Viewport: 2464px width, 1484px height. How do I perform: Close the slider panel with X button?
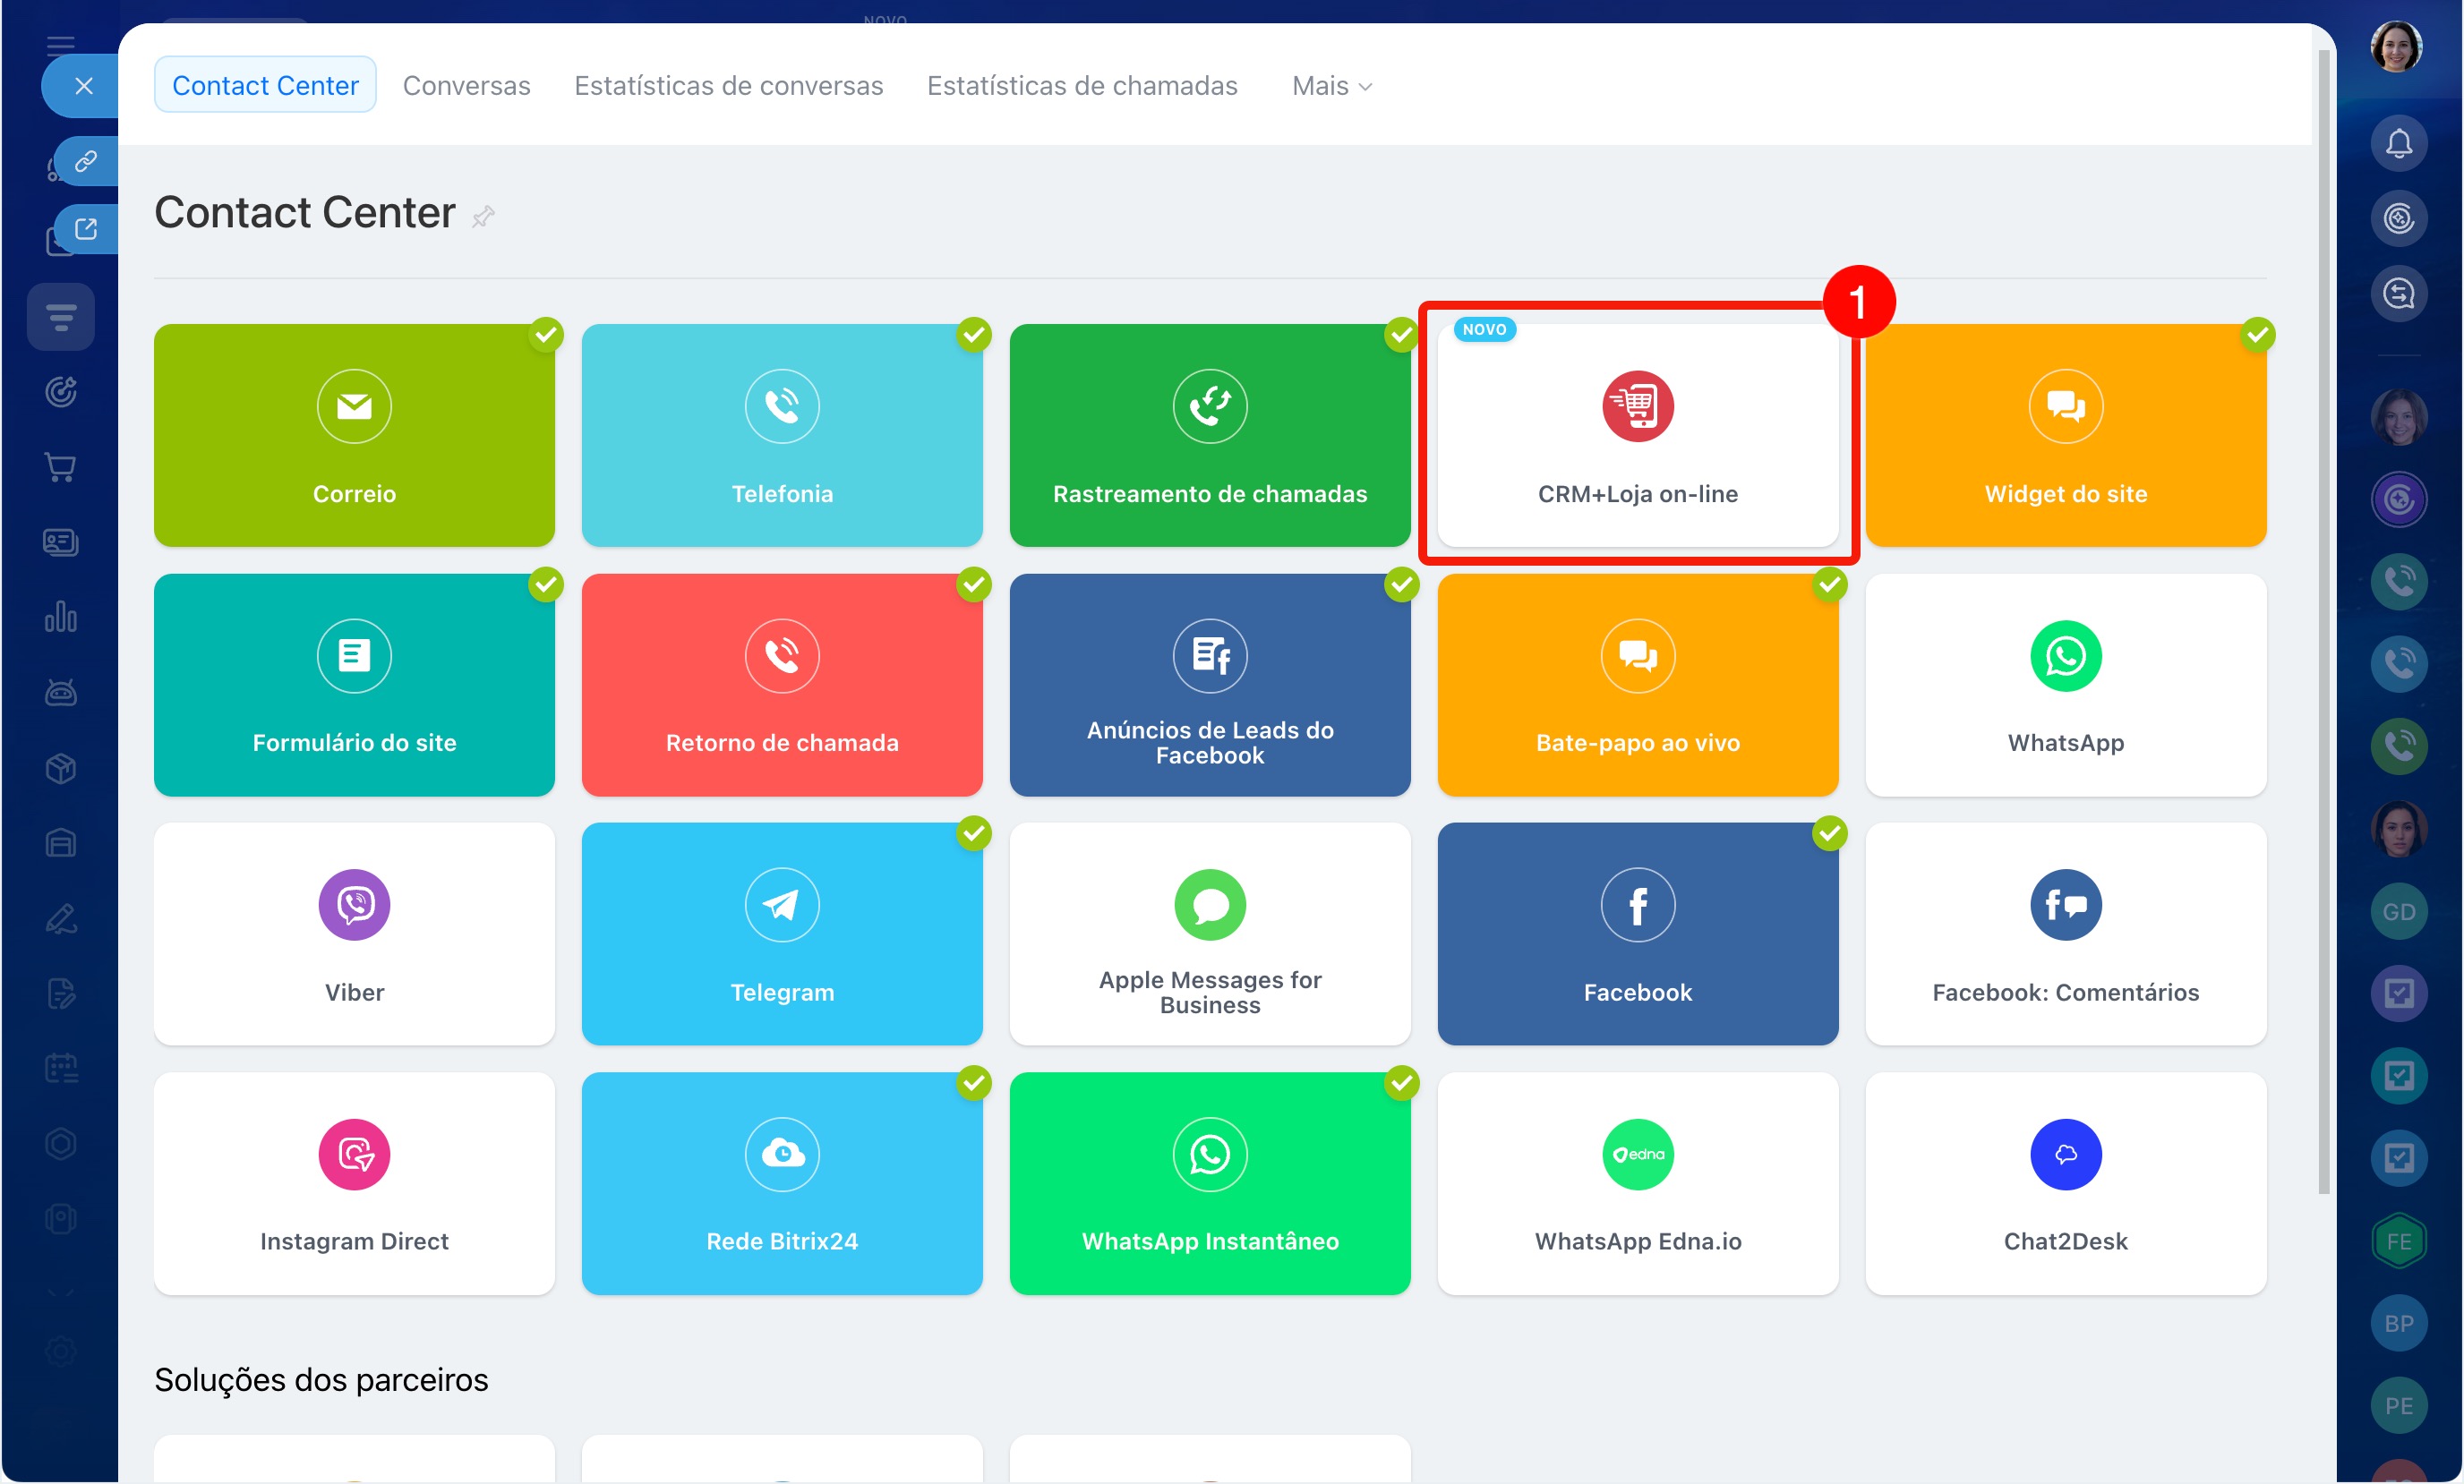[83, 86]
